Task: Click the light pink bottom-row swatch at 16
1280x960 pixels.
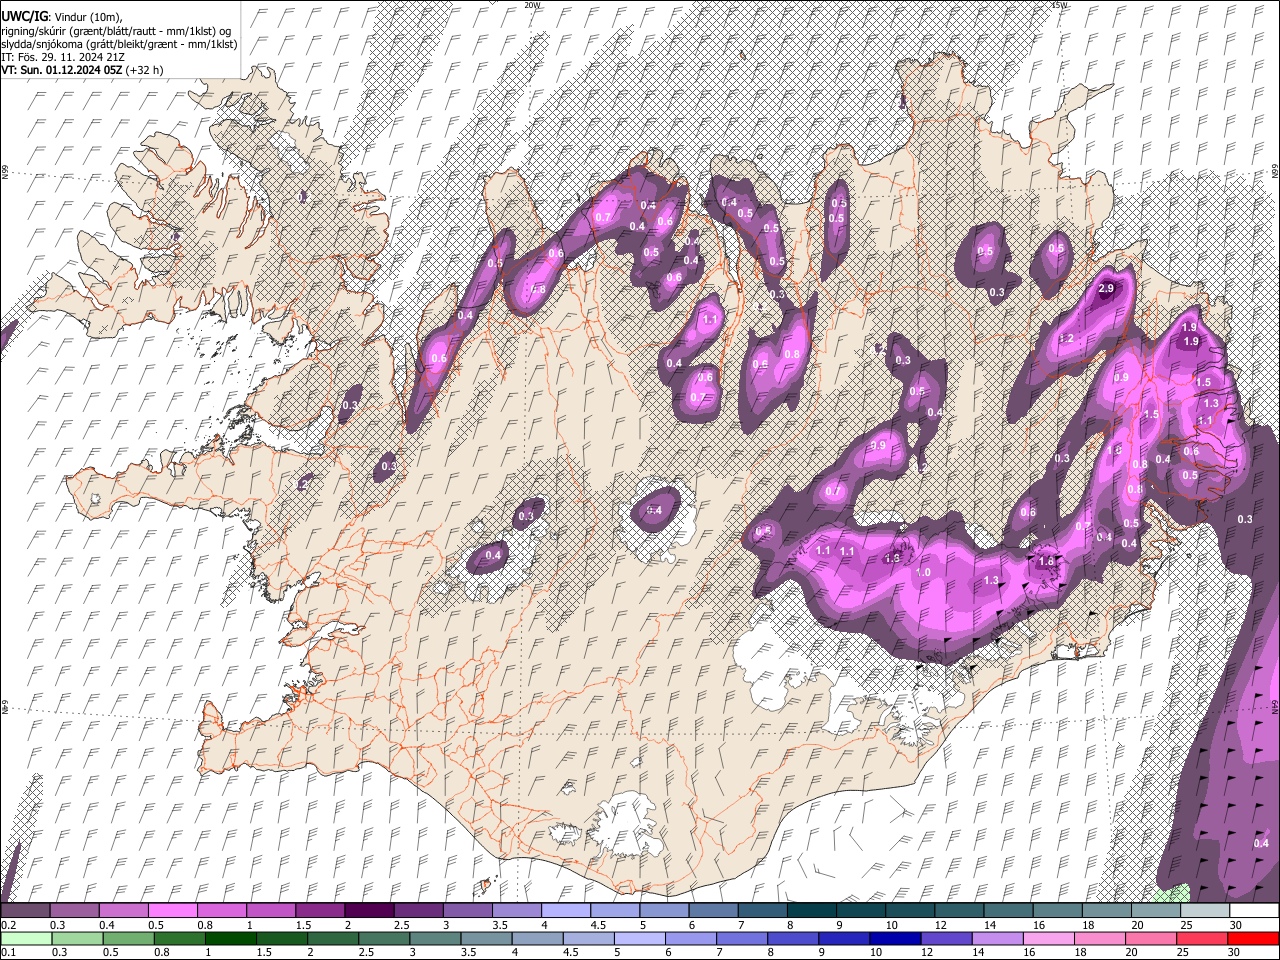Action: (1049, 938)
